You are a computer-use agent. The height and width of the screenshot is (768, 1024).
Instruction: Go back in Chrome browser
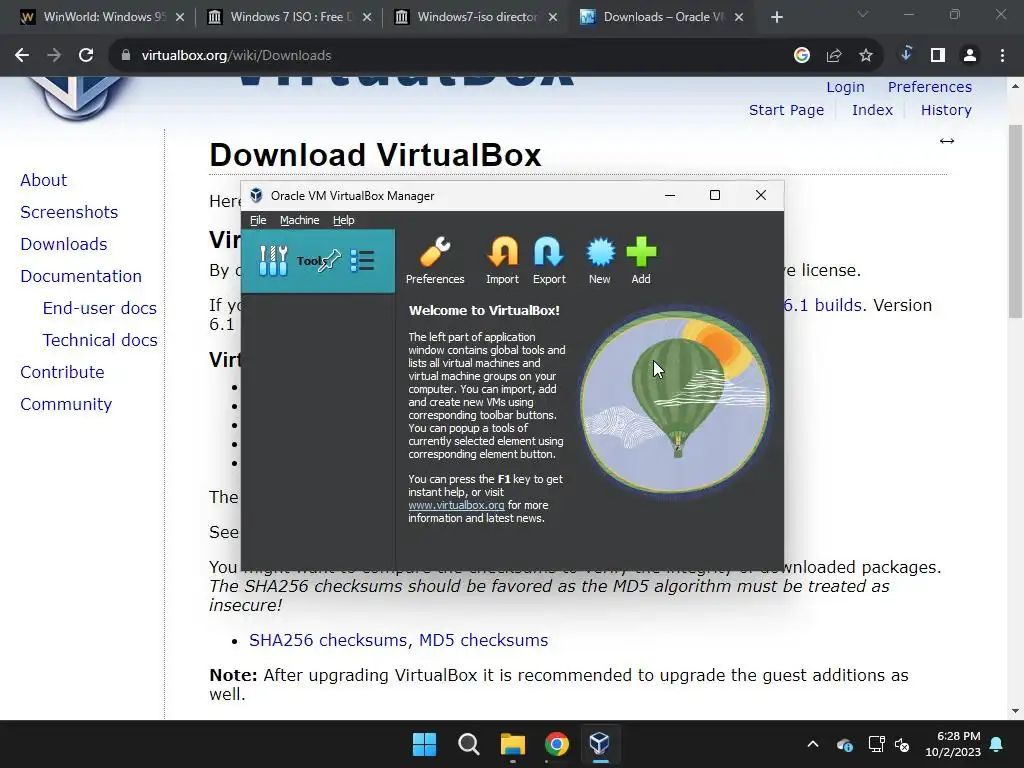(22, 56)
